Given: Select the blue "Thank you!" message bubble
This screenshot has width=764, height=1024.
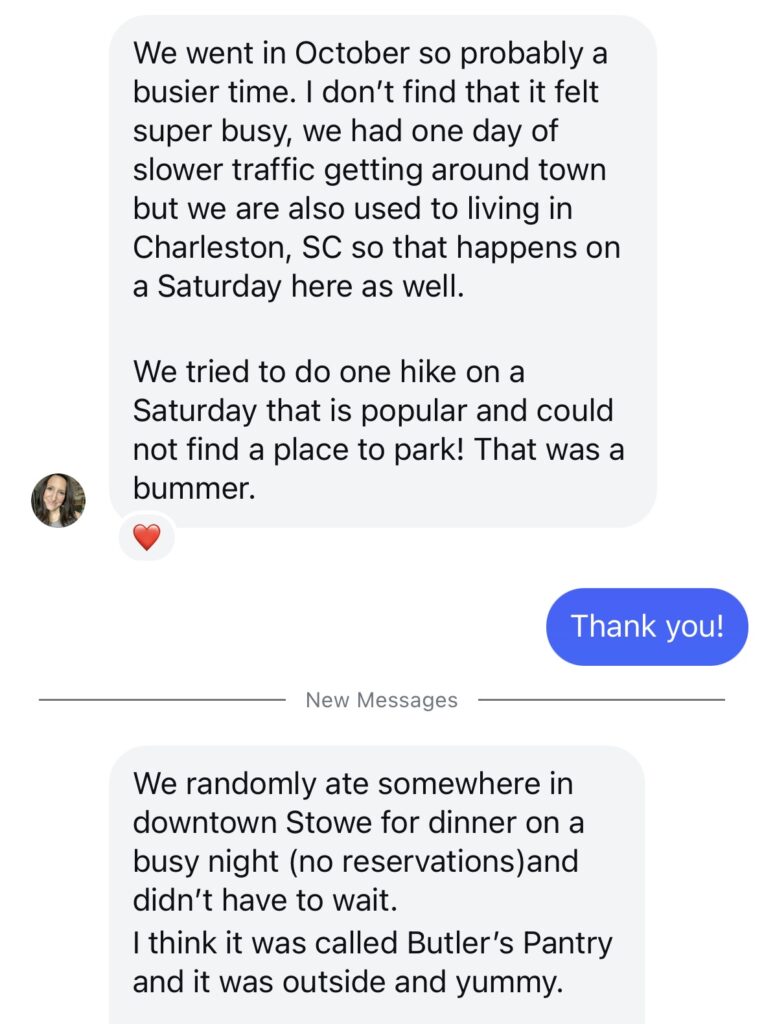Looking at the screenshot, I should (x=646, y=627).
